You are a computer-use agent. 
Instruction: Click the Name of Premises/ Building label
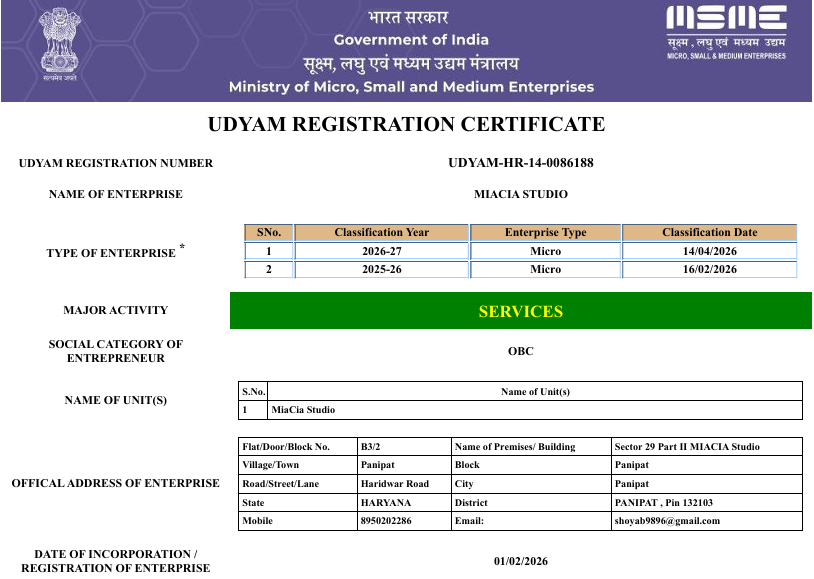pos(515,447)
